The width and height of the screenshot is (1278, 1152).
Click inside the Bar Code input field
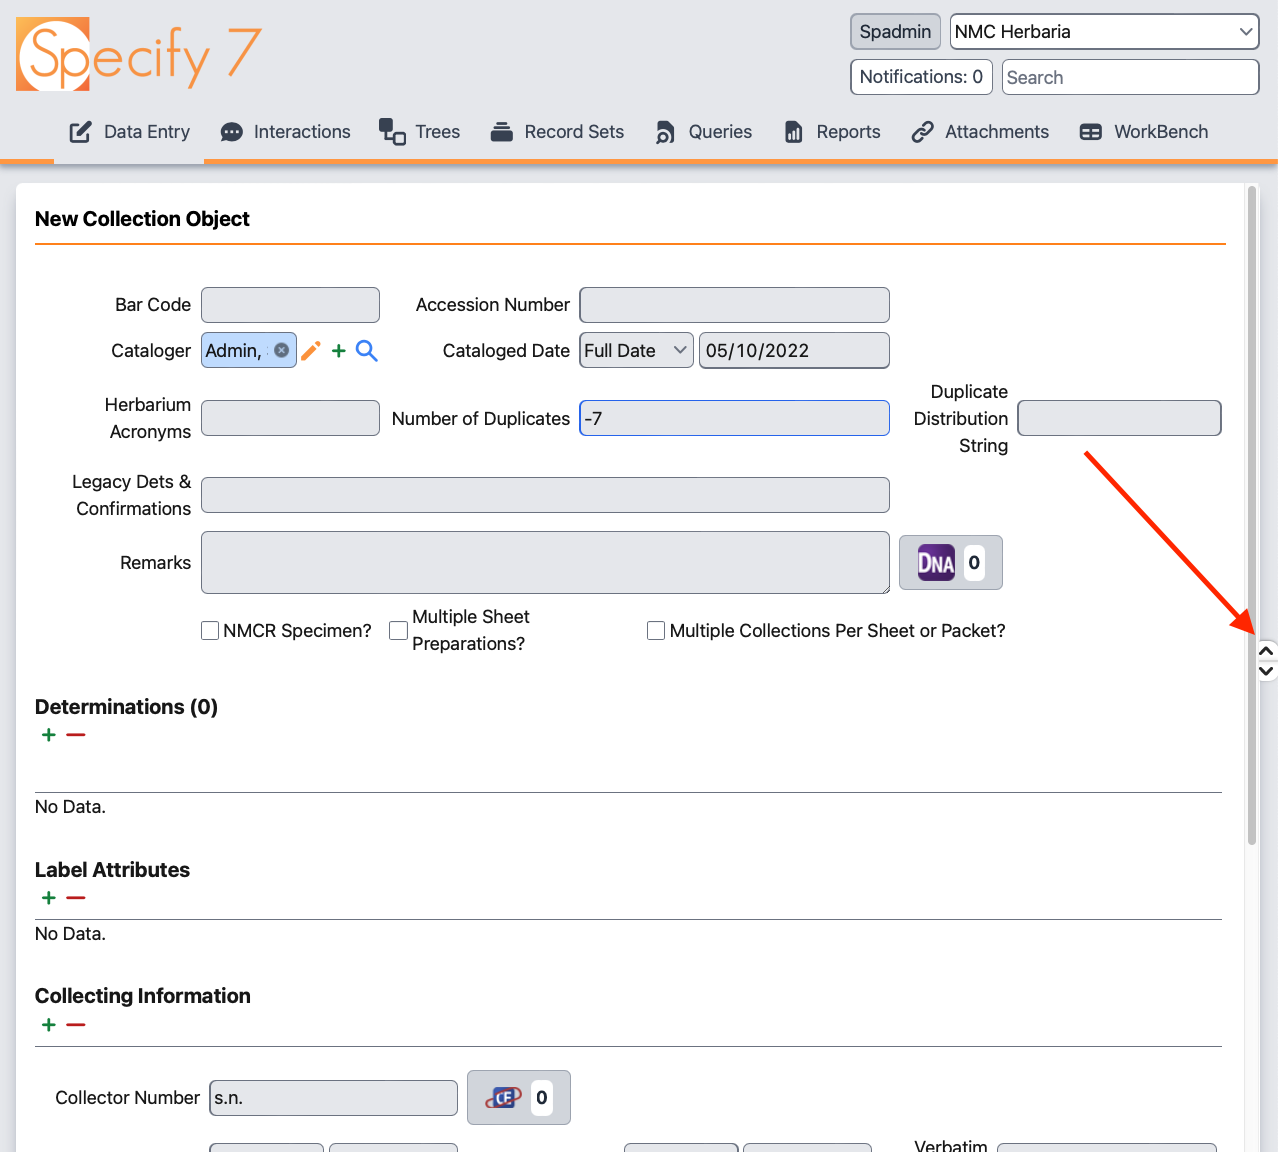(x=289, y=304)
